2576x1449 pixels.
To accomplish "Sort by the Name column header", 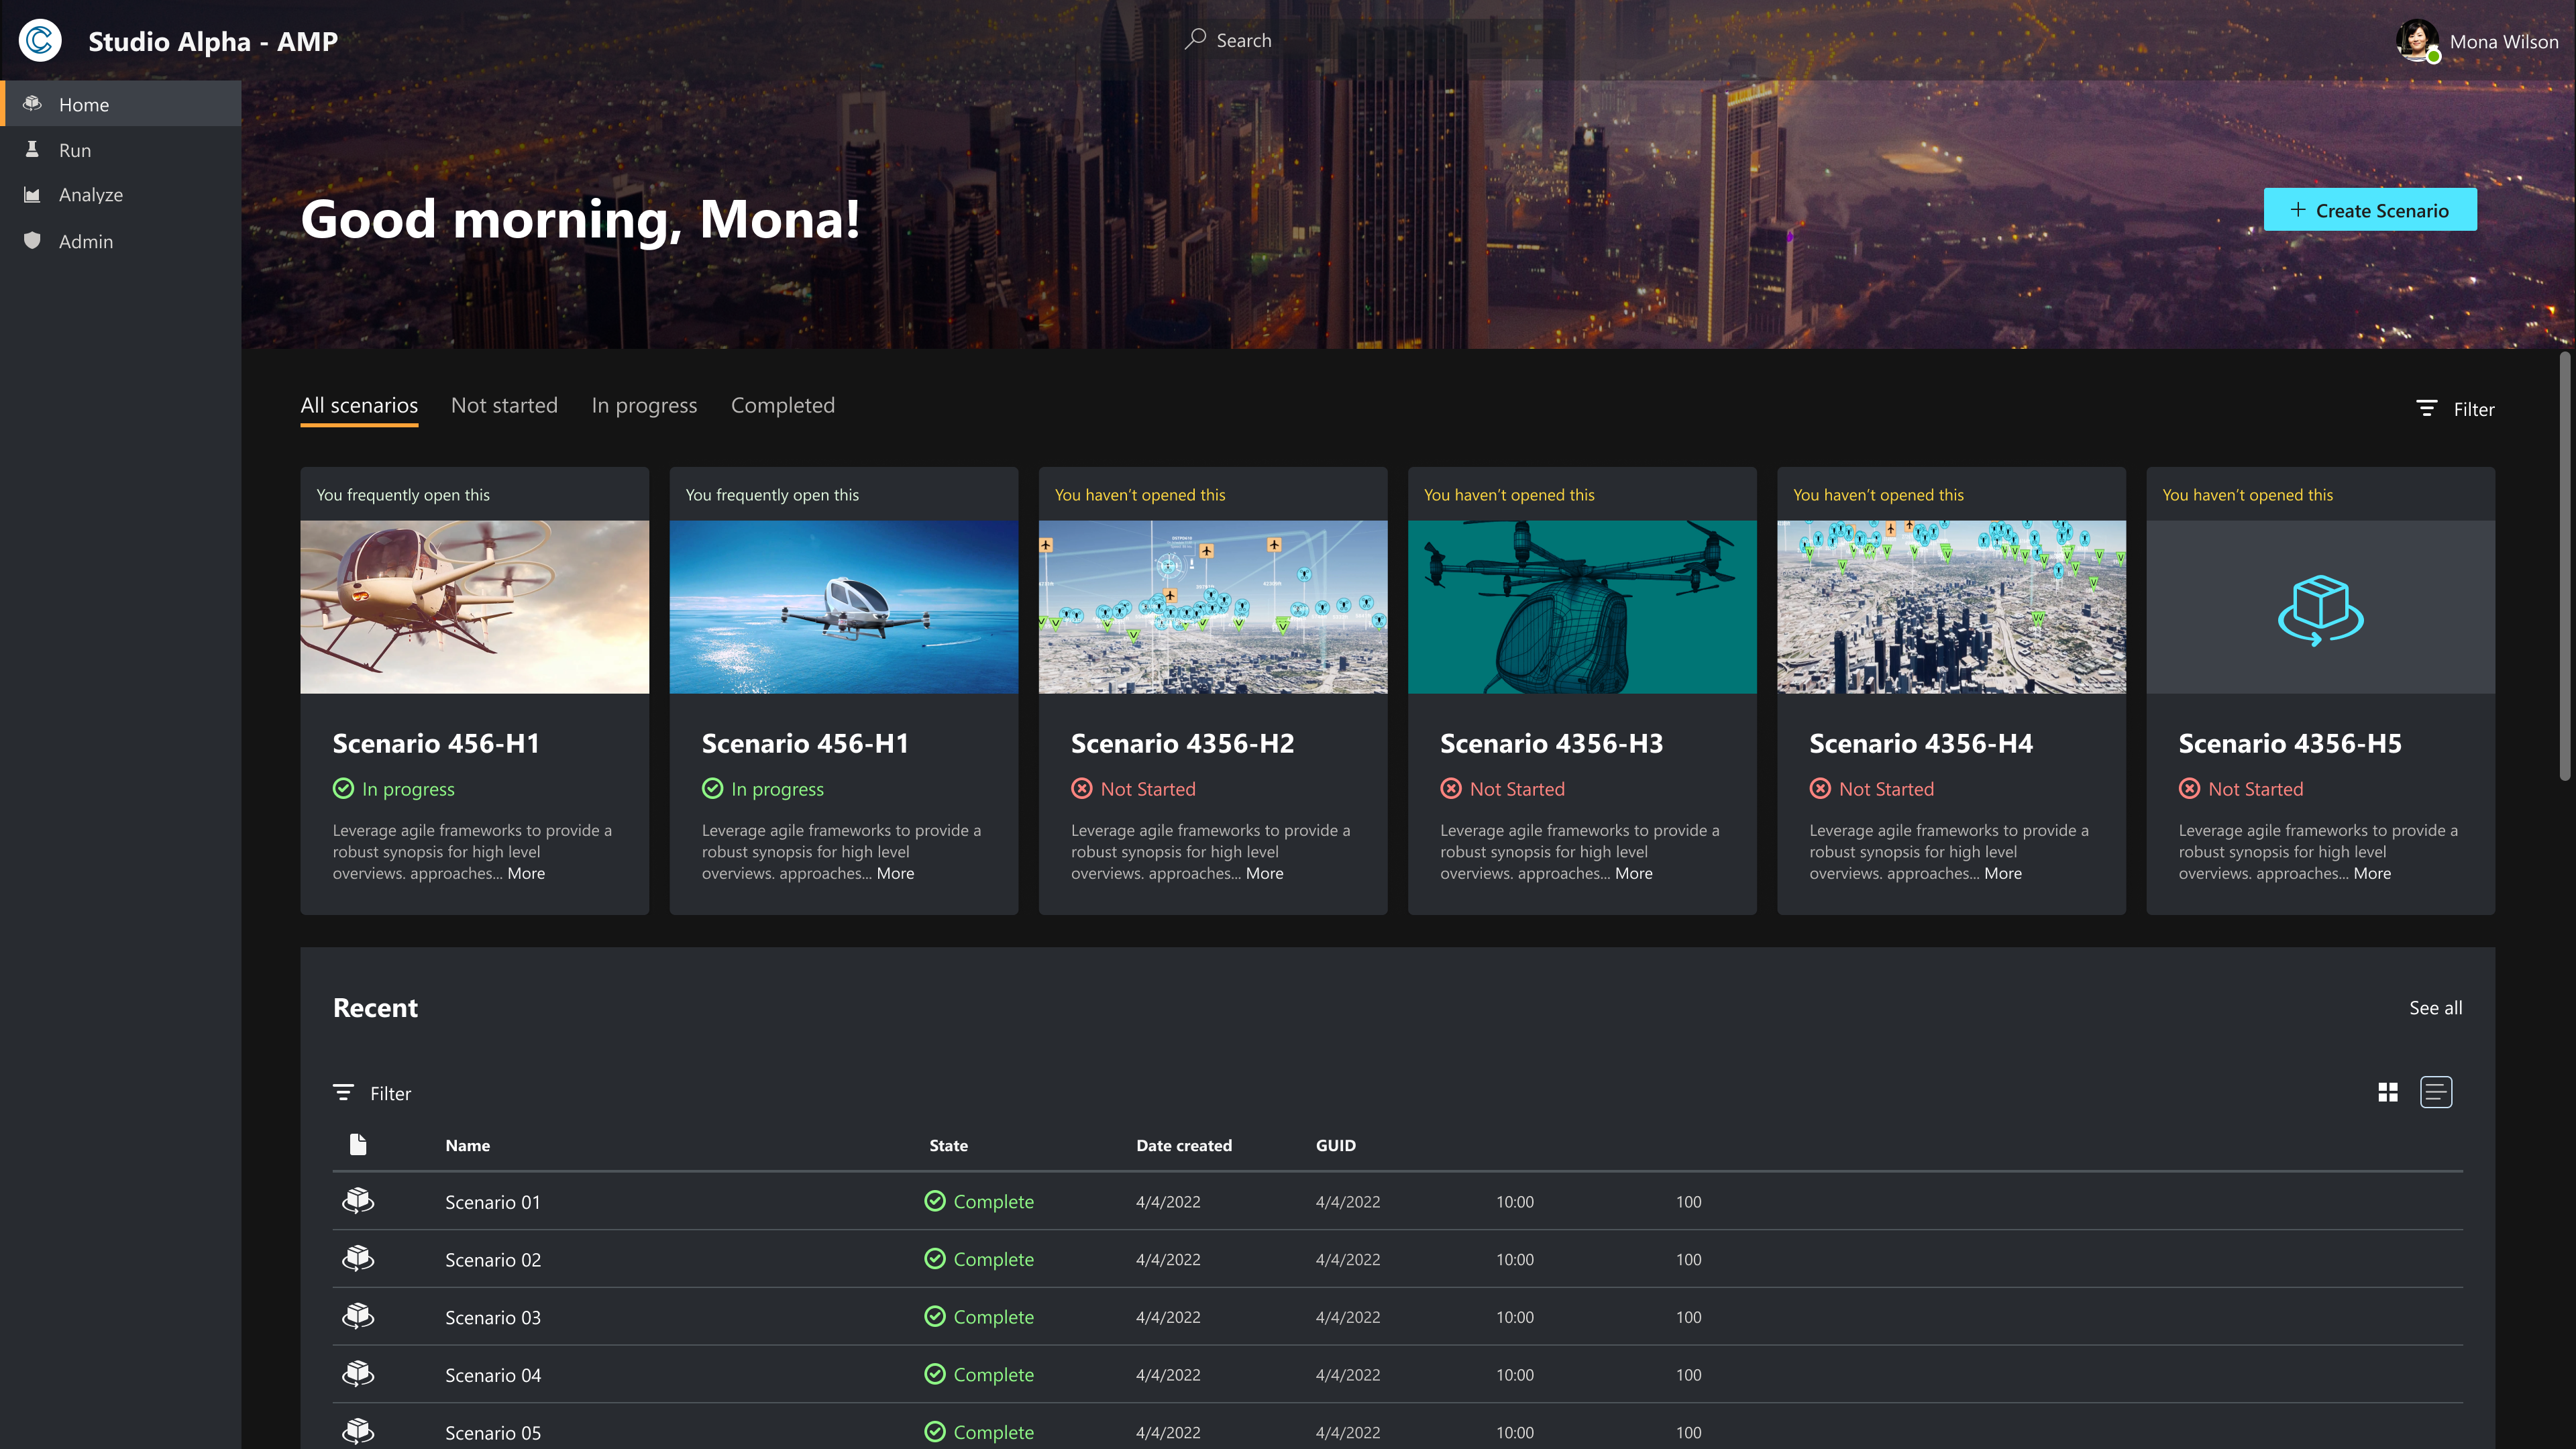I will tap(467, 1145).
